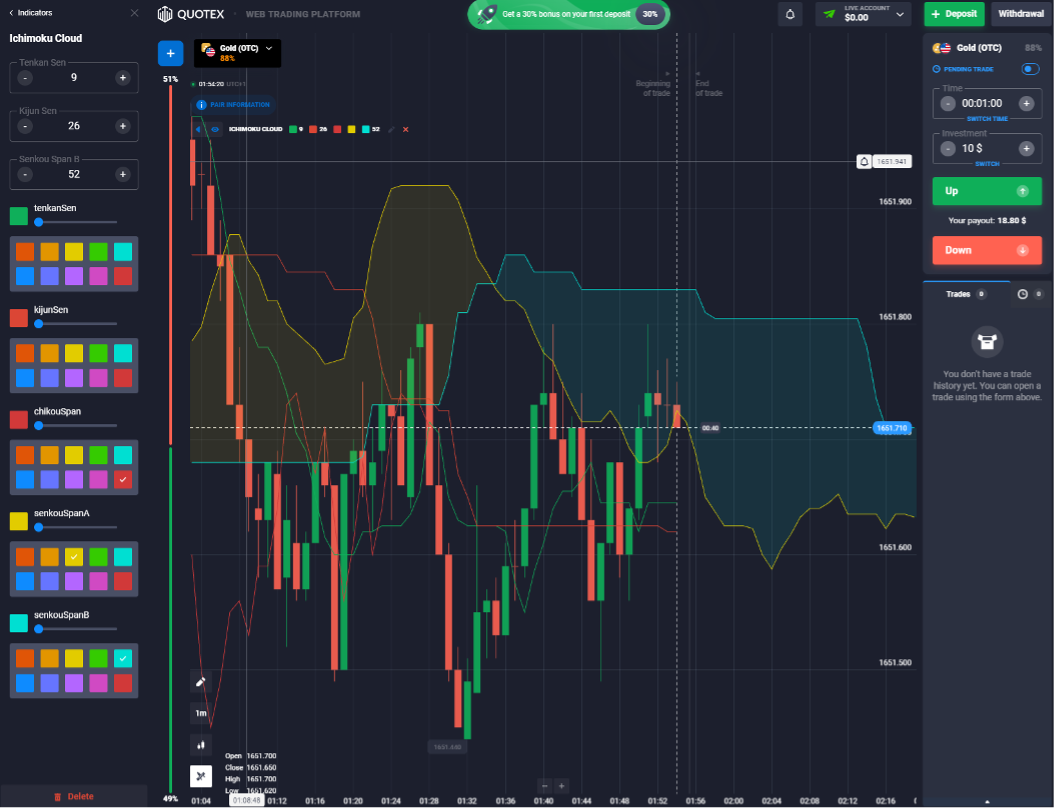Viewport: 1057px width, 809px height.
Task: Open the 1m timeframe selector icon
Action: (200, 712)
